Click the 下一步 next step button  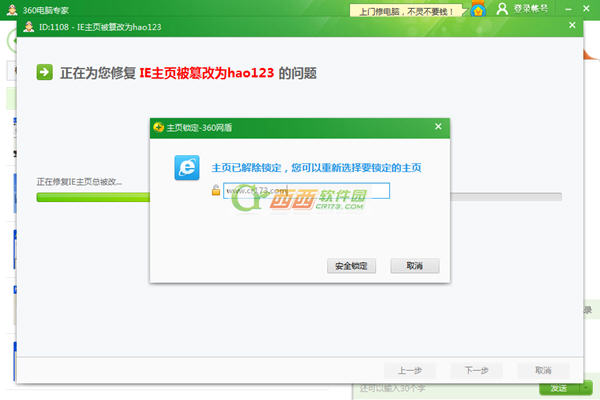(476, 370)
